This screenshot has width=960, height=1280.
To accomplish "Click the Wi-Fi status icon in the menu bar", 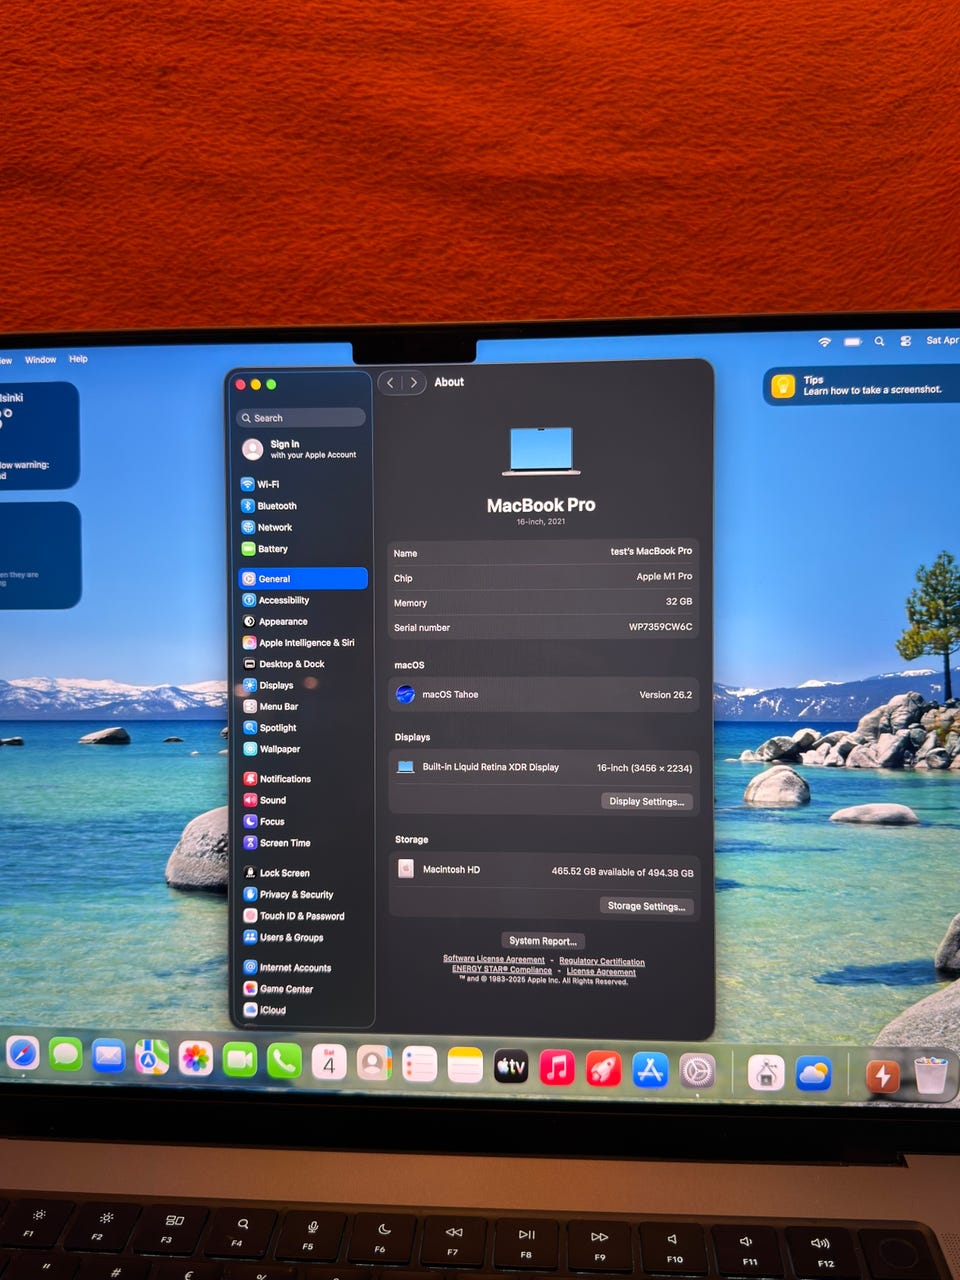I will click(x=825, y=342).
